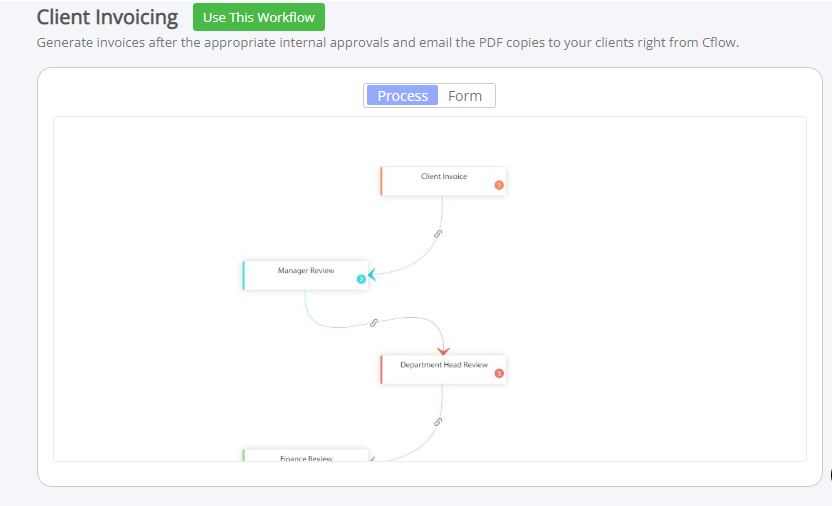832x506 pixels.
Task: Click link icon between Client Invoice and Manager Review
Action: coord(438,234)
